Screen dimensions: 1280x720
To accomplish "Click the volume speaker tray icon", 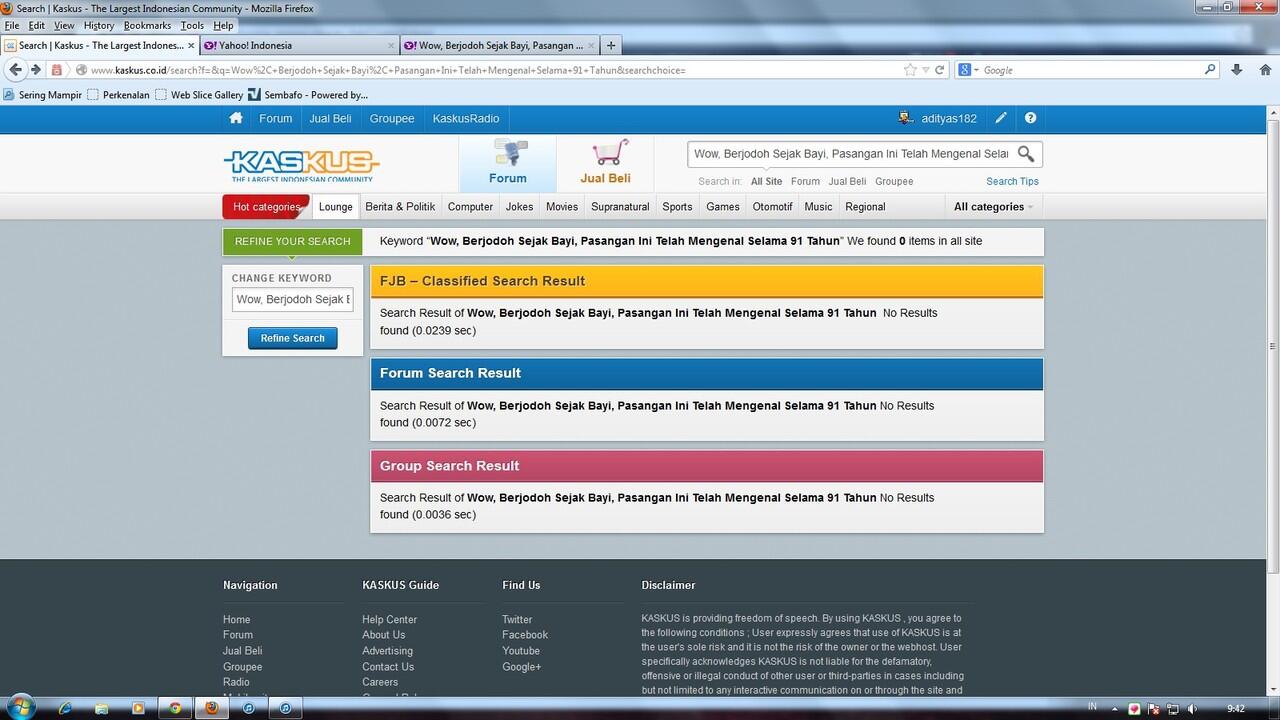I will [1191, 709].
